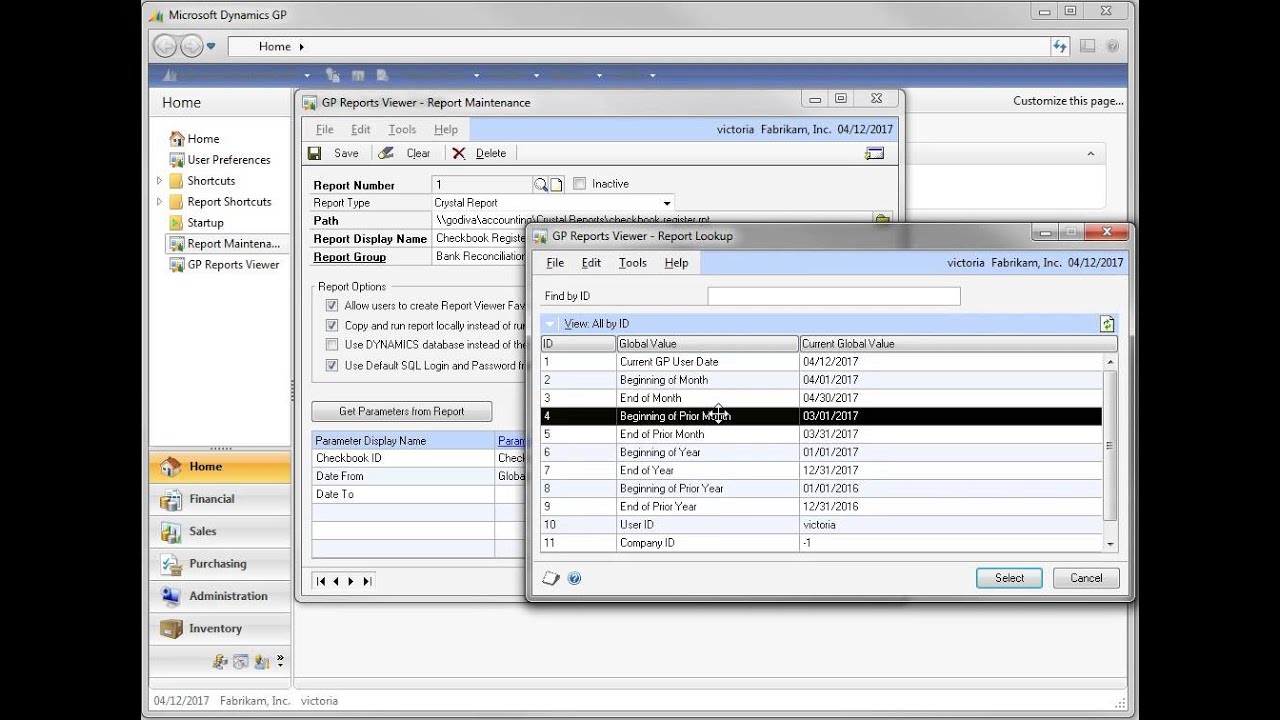Click the layout icon next to the help icon
This screenshot has height=720, width=1280.
click(x=1087, y=46)
